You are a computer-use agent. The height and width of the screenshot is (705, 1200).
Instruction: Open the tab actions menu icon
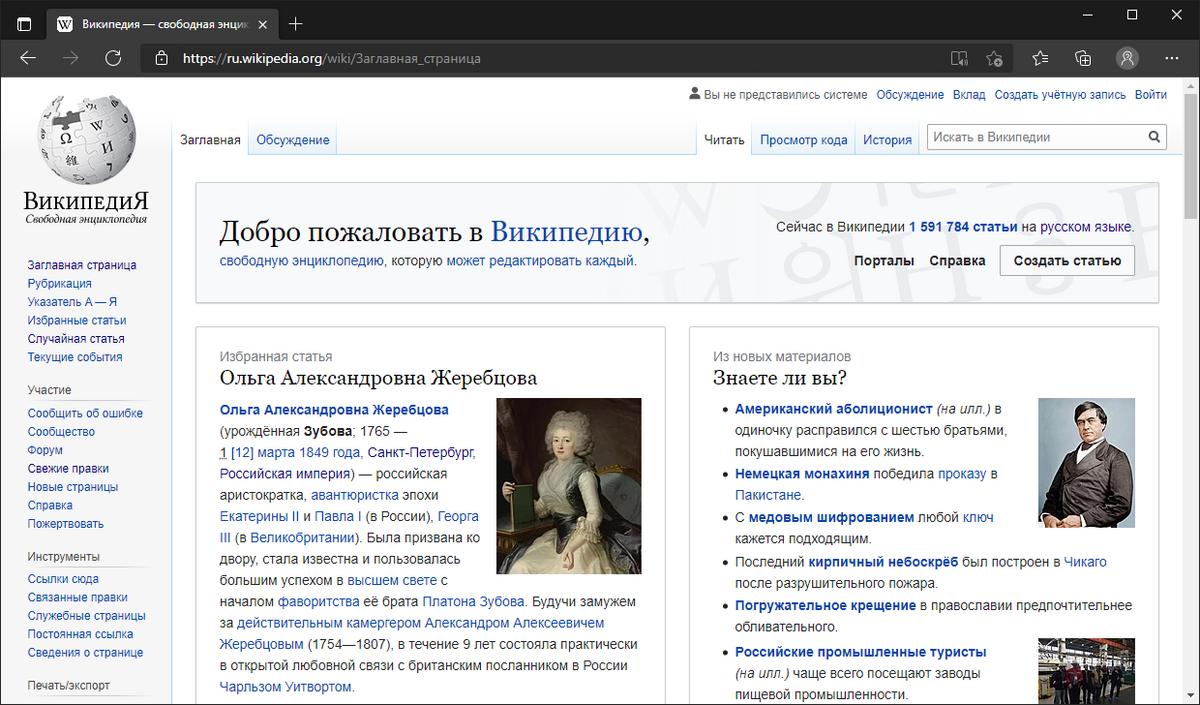pos(25,24)
